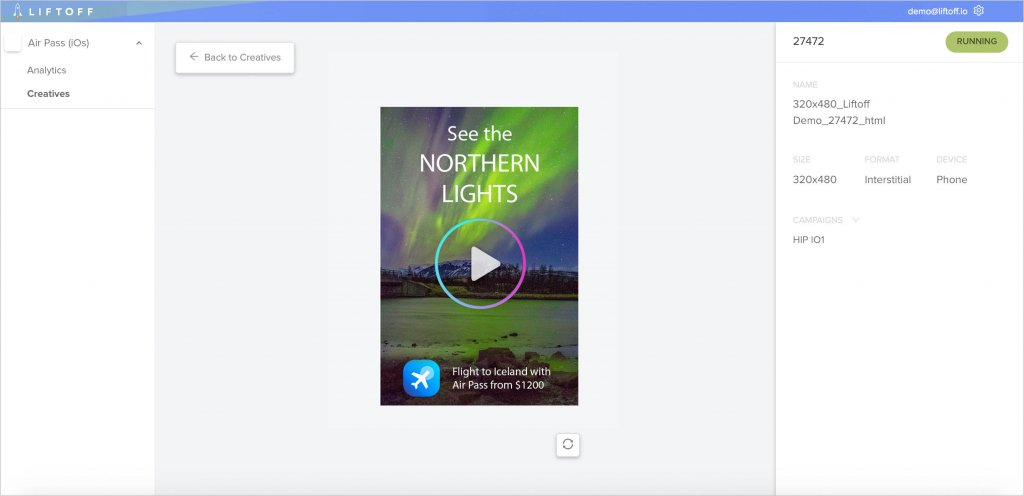Go back with Back to Creatives button
The image size is (1024, 496).
[235, 57]
